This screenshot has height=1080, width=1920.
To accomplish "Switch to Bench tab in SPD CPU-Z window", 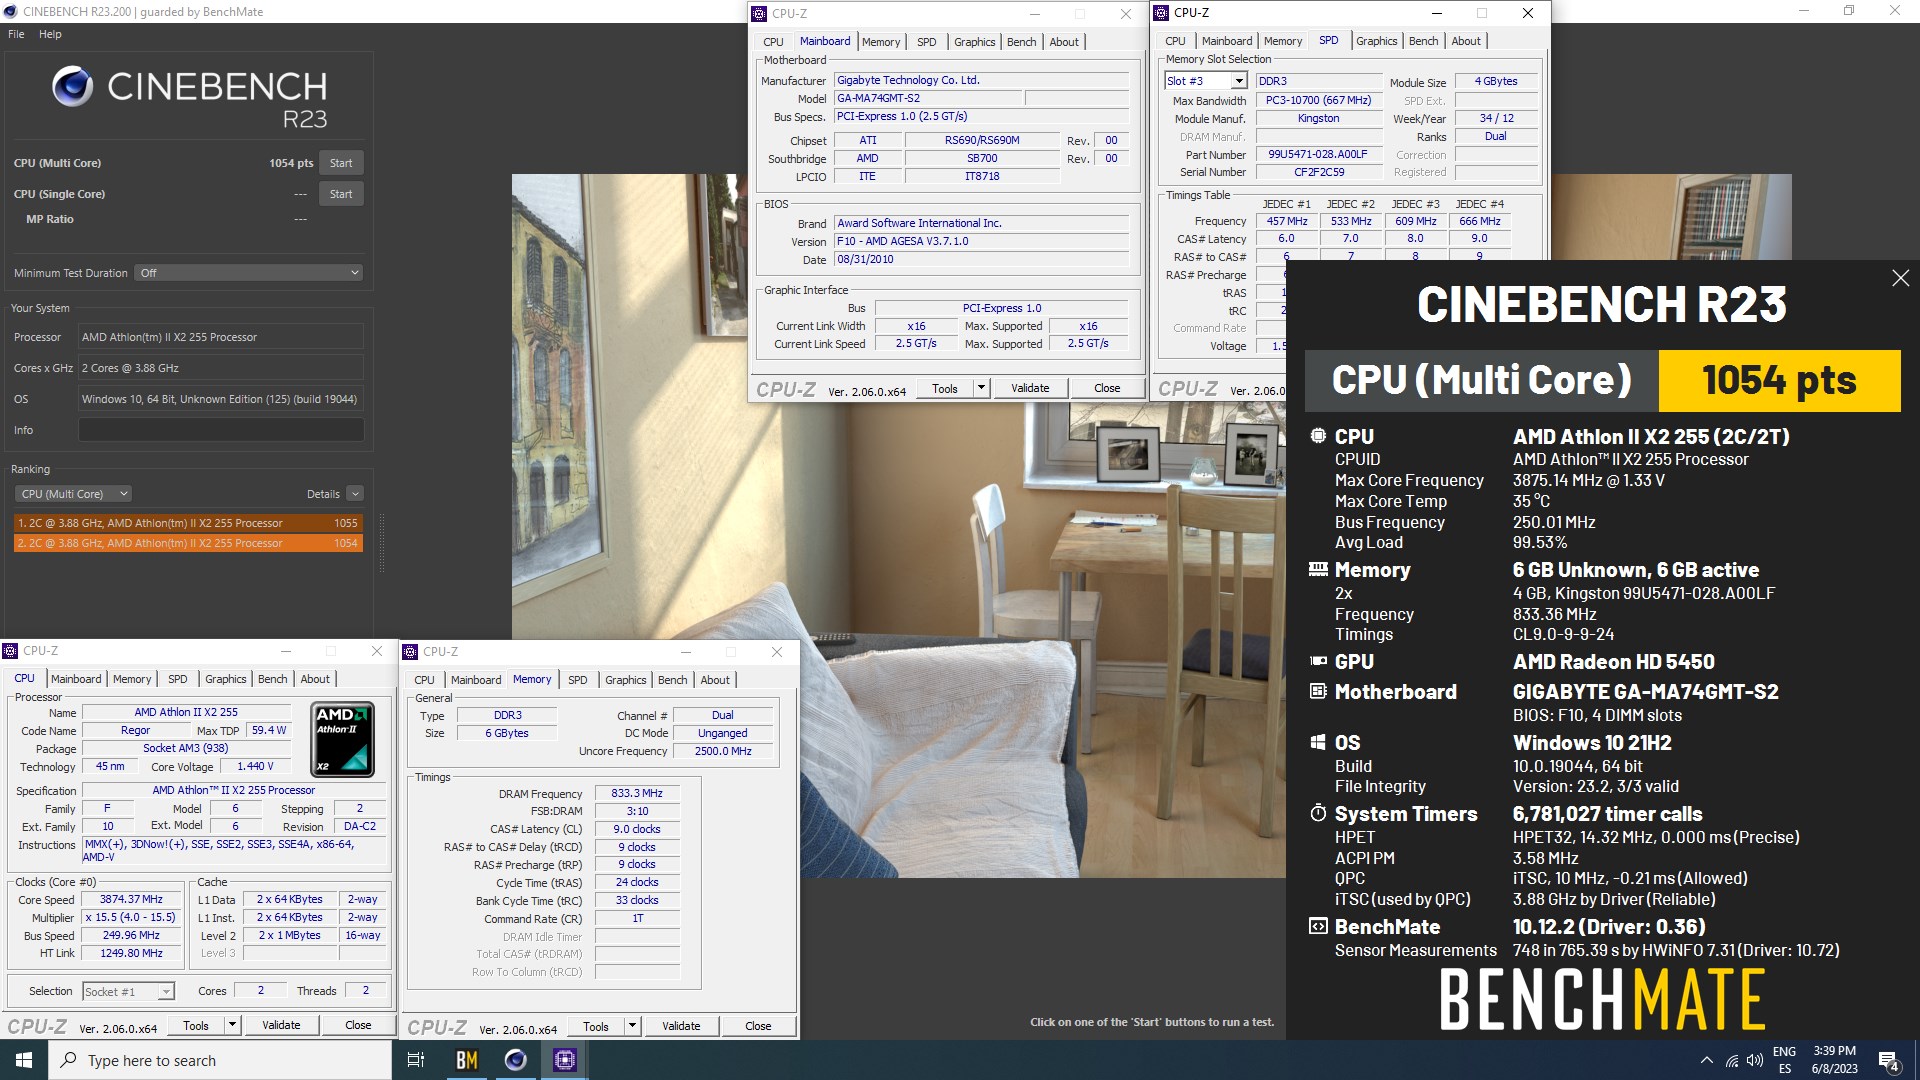I will click(x=1423, y=41).
